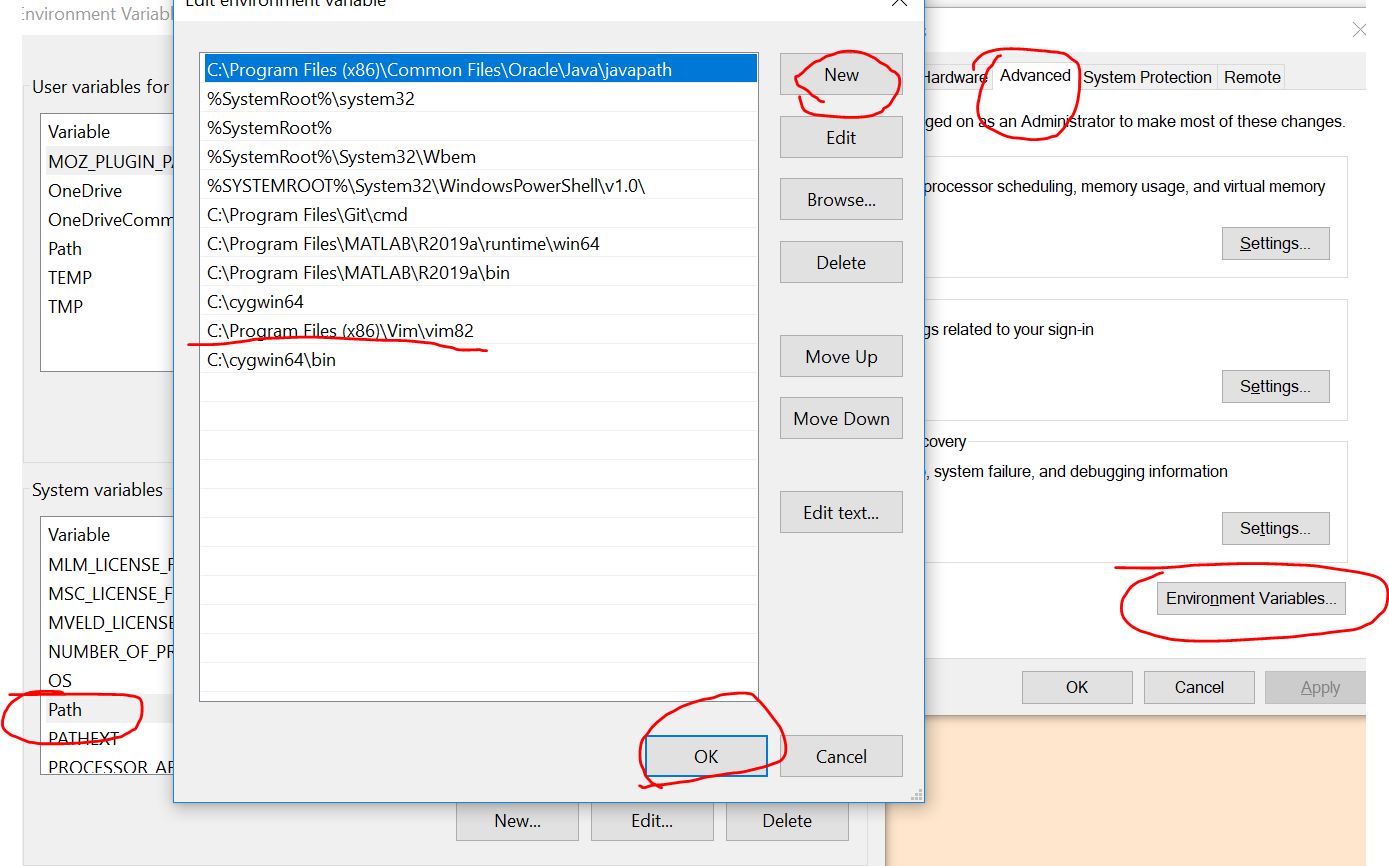The height and width of the screenshot is (866, 1389).
Task: Open the Remote tab
Action: pyautogui.click(x=1252, y=77)
